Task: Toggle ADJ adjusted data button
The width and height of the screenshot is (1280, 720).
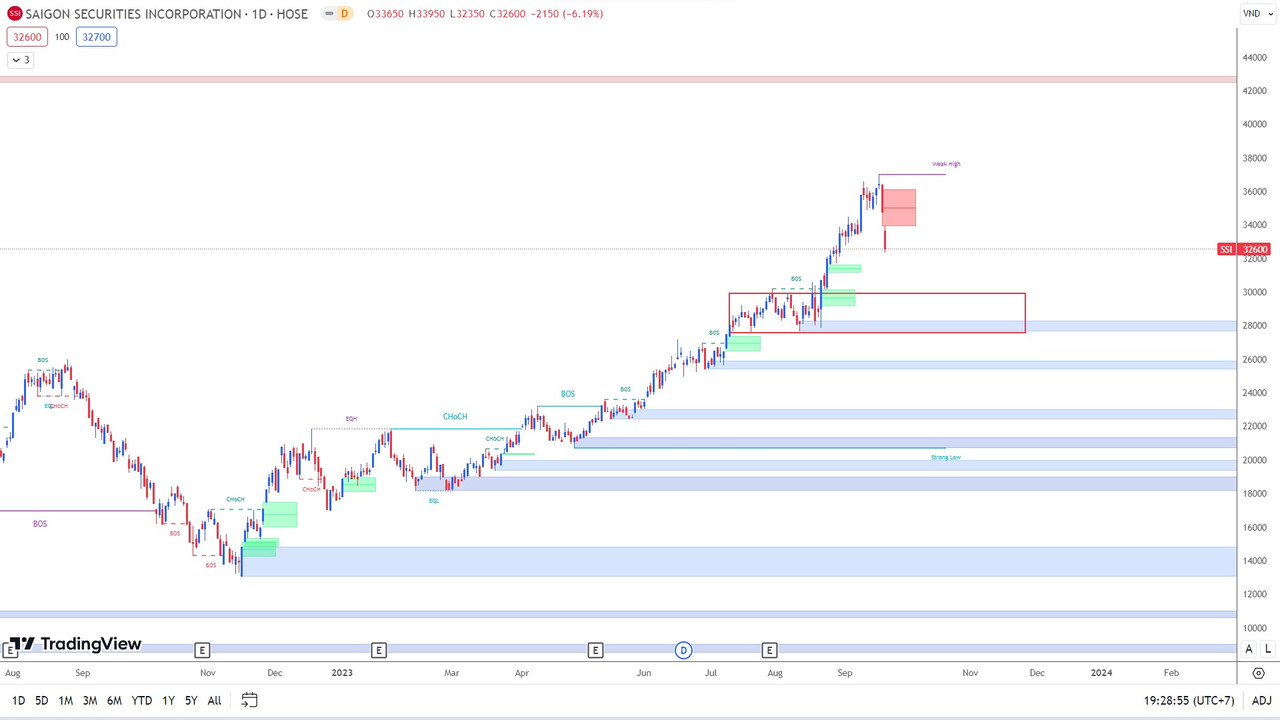Action: tap(1261, 701)
